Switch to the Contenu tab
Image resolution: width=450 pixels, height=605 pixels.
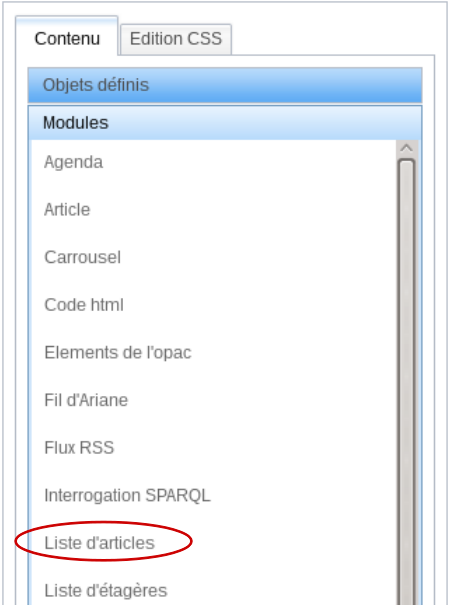coord(67,38)
